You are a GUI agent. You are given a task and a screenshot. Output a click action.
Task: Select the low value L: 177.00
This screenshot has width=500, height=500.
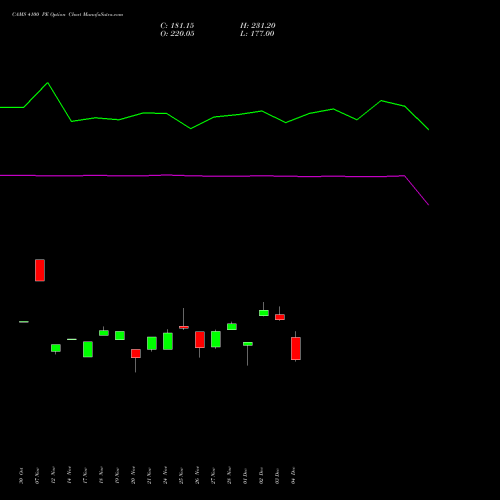point(257,34)
